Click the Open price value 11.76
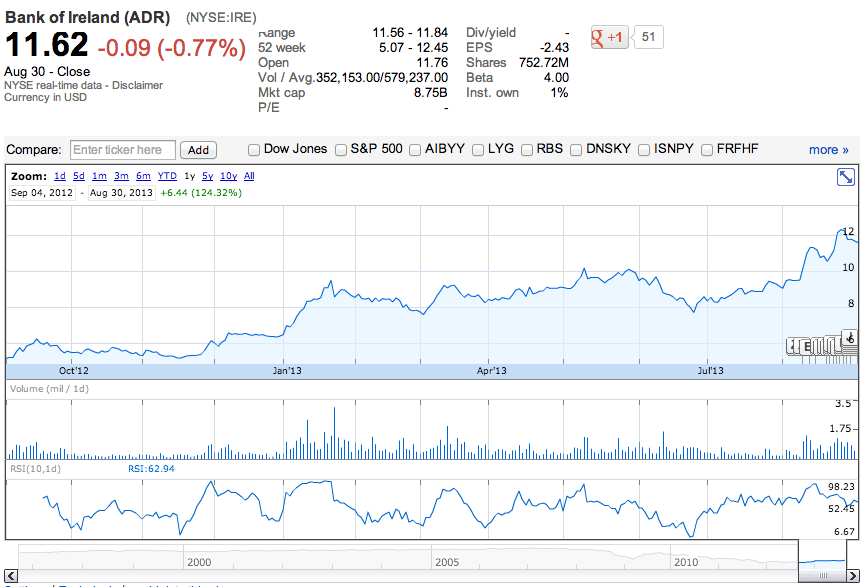863x587 pixels. (x=432, y=63)
